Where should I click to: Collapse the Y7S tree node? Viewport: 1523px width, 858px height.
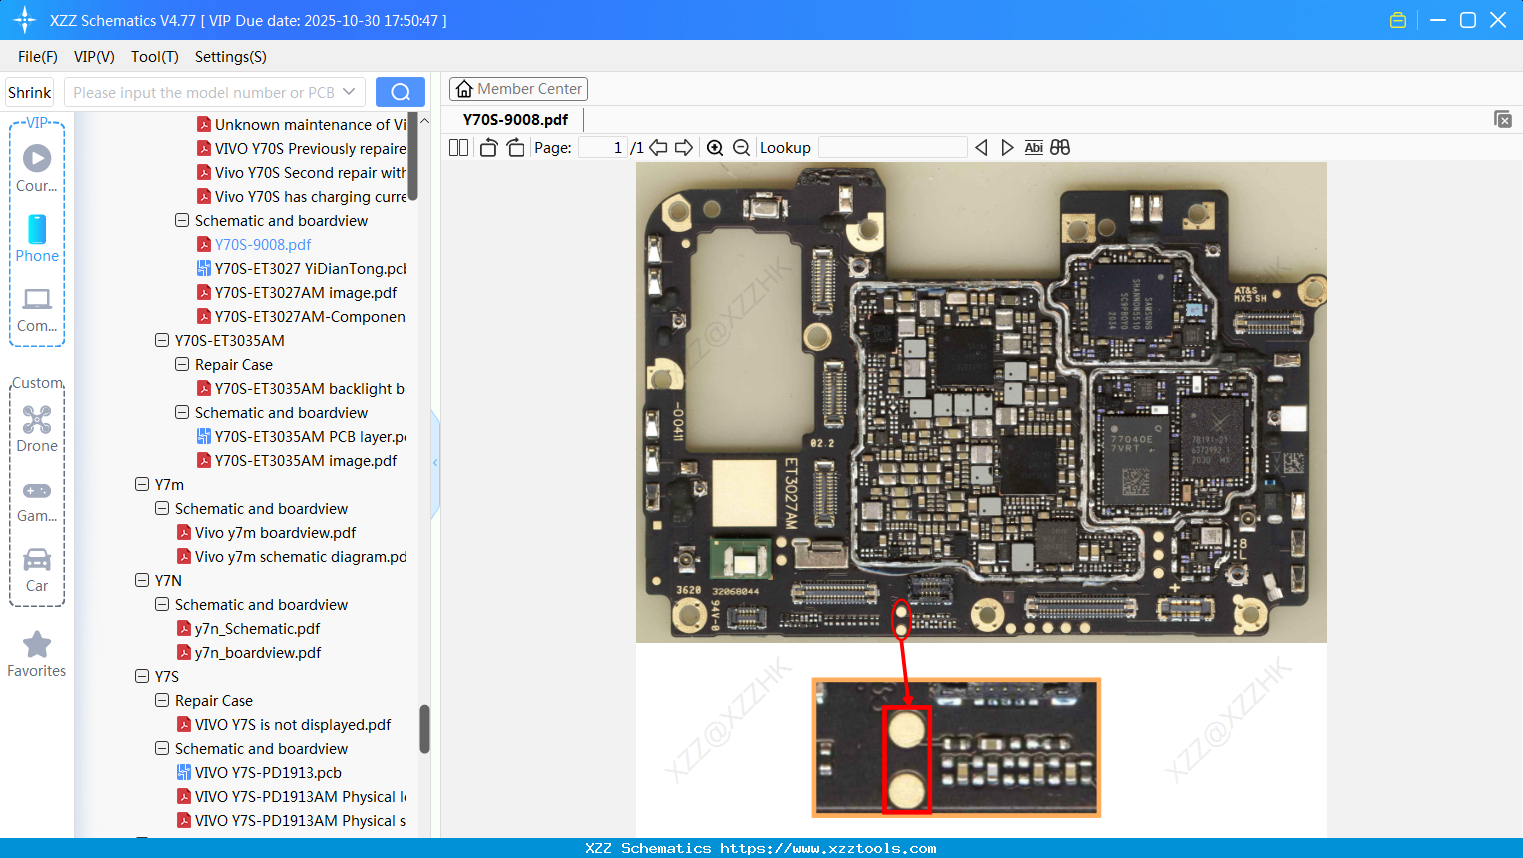click(142, 676)
